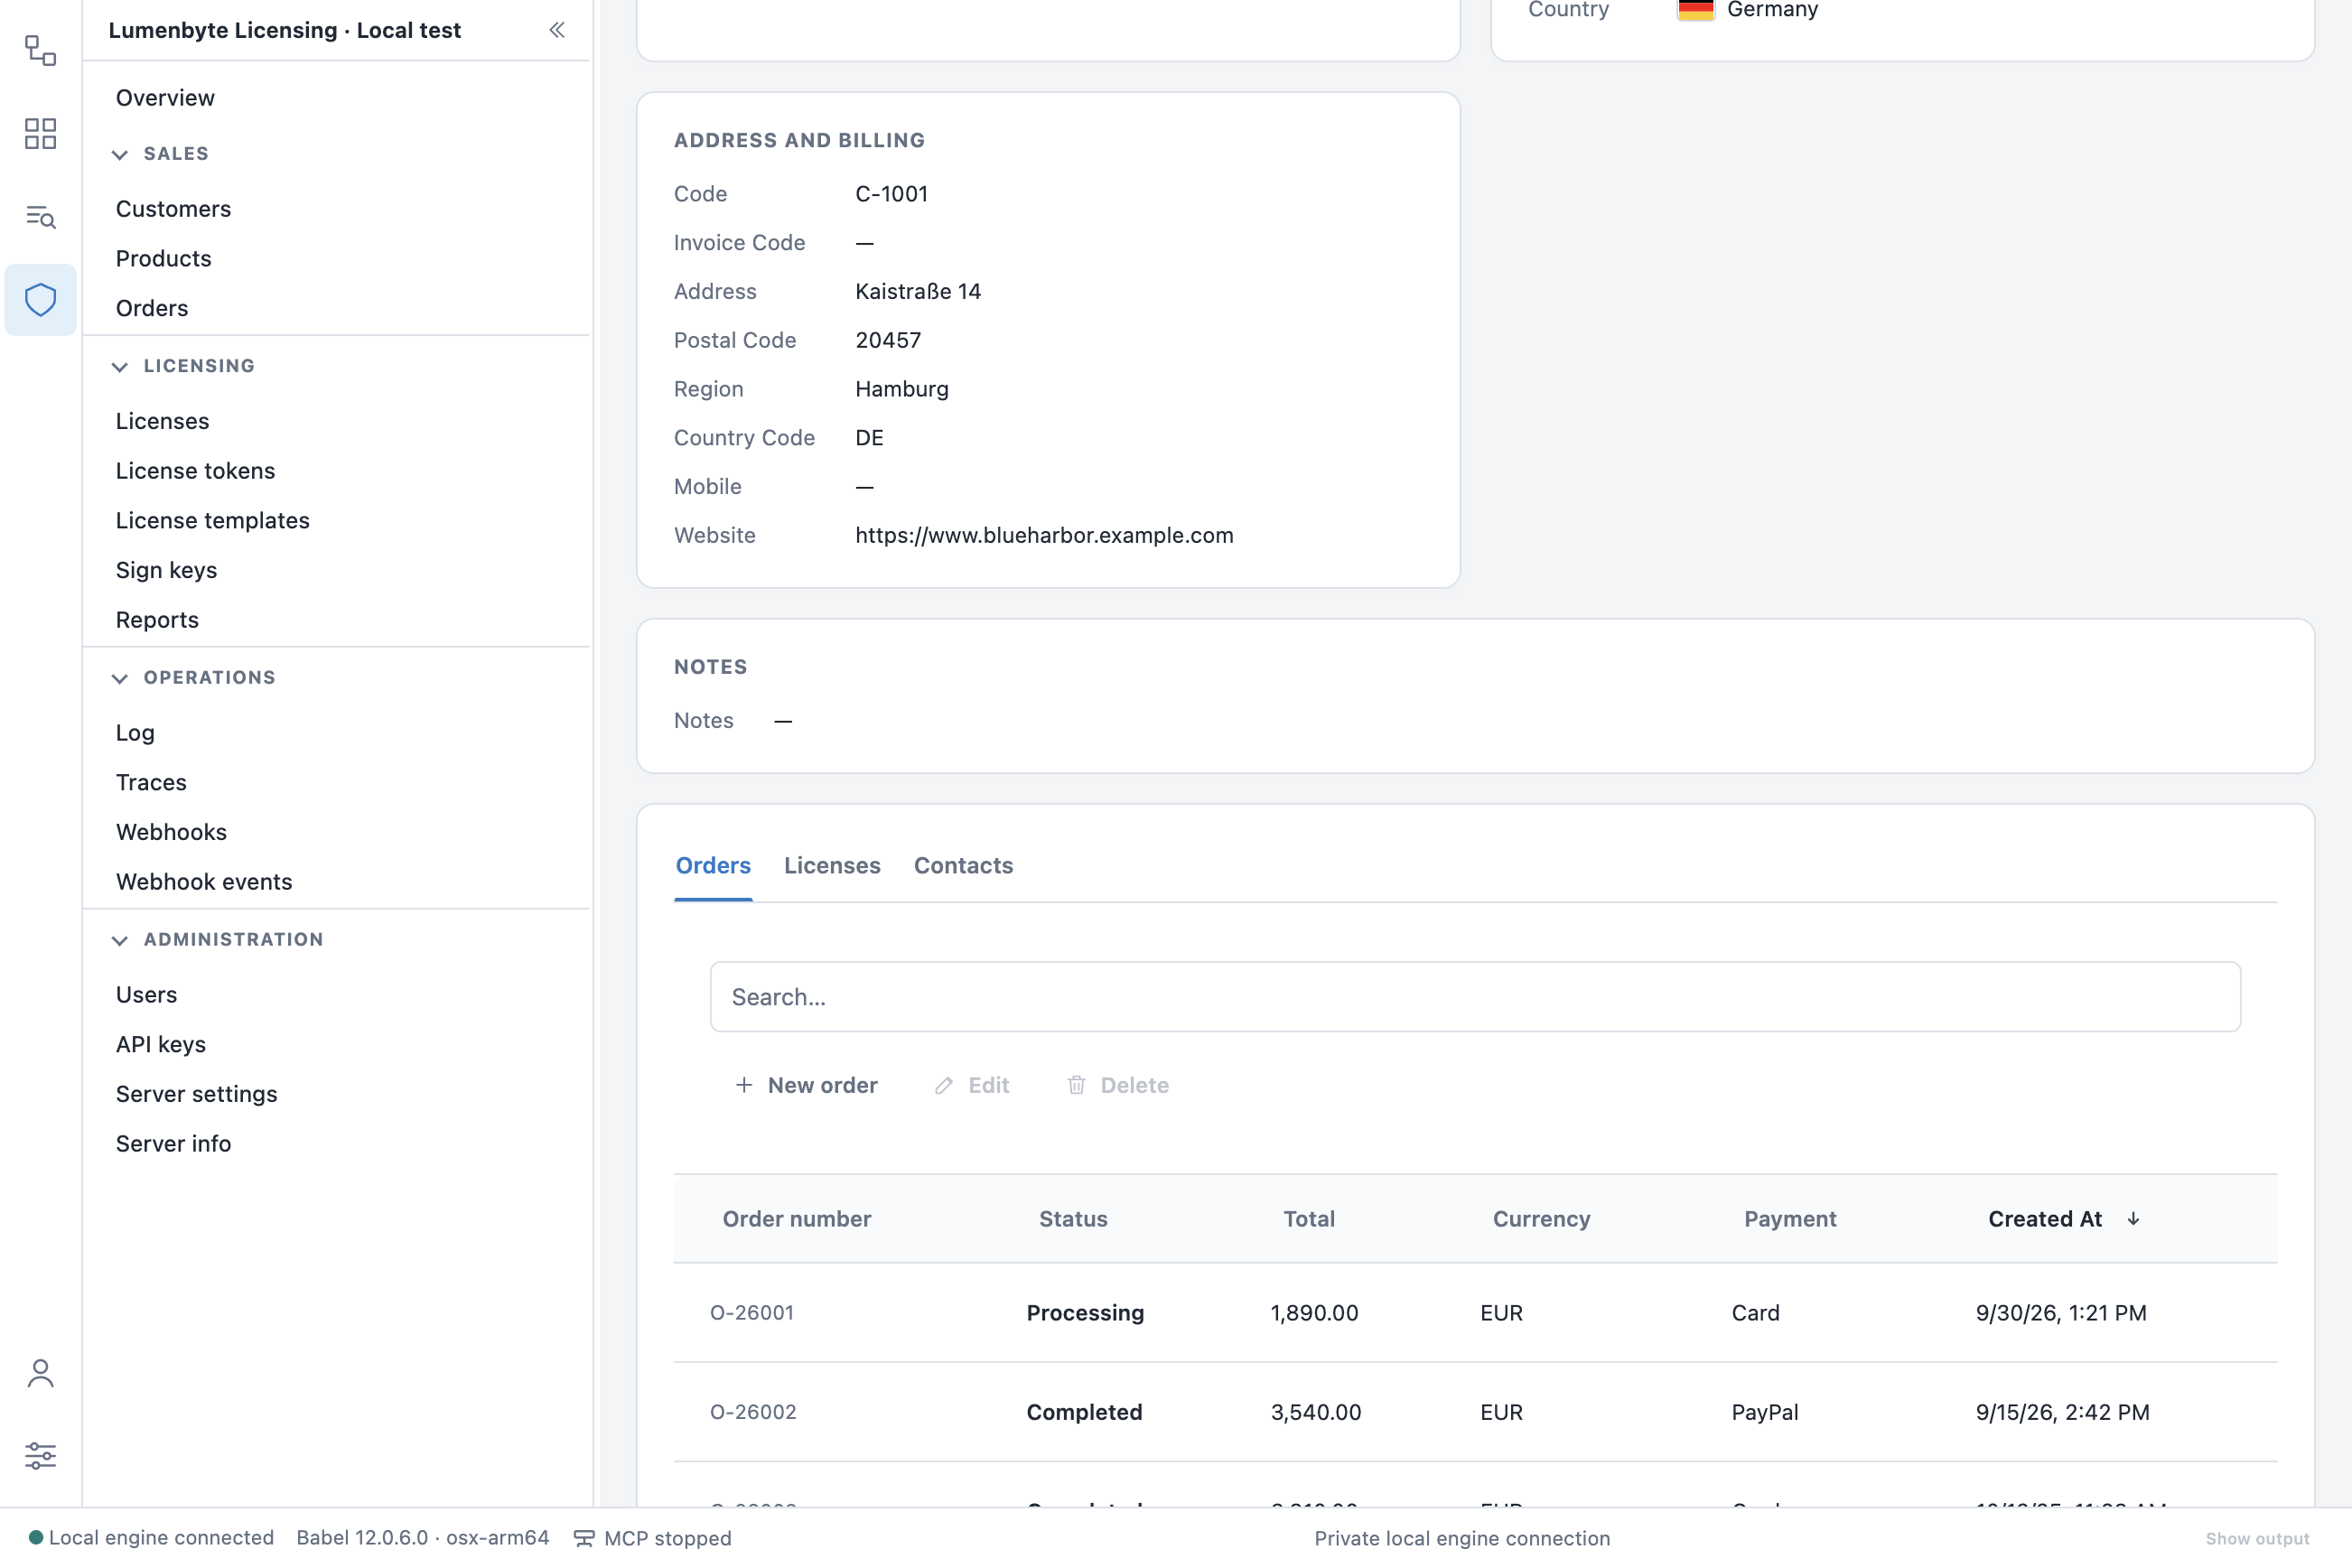
Task: Select order row O-26002
Action: (1475, 1412)
